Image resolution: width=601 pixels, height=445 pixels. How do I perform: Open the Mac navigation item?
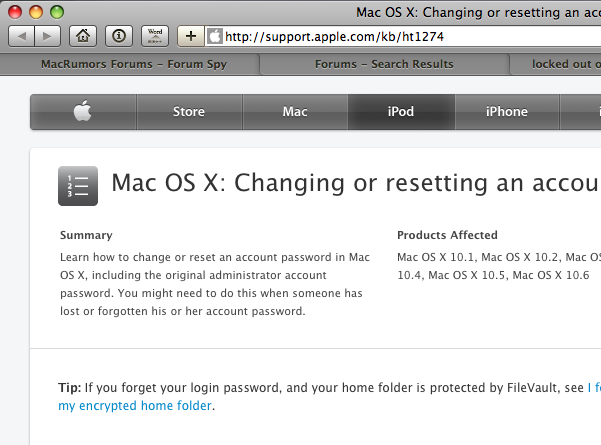coord(295,112)
